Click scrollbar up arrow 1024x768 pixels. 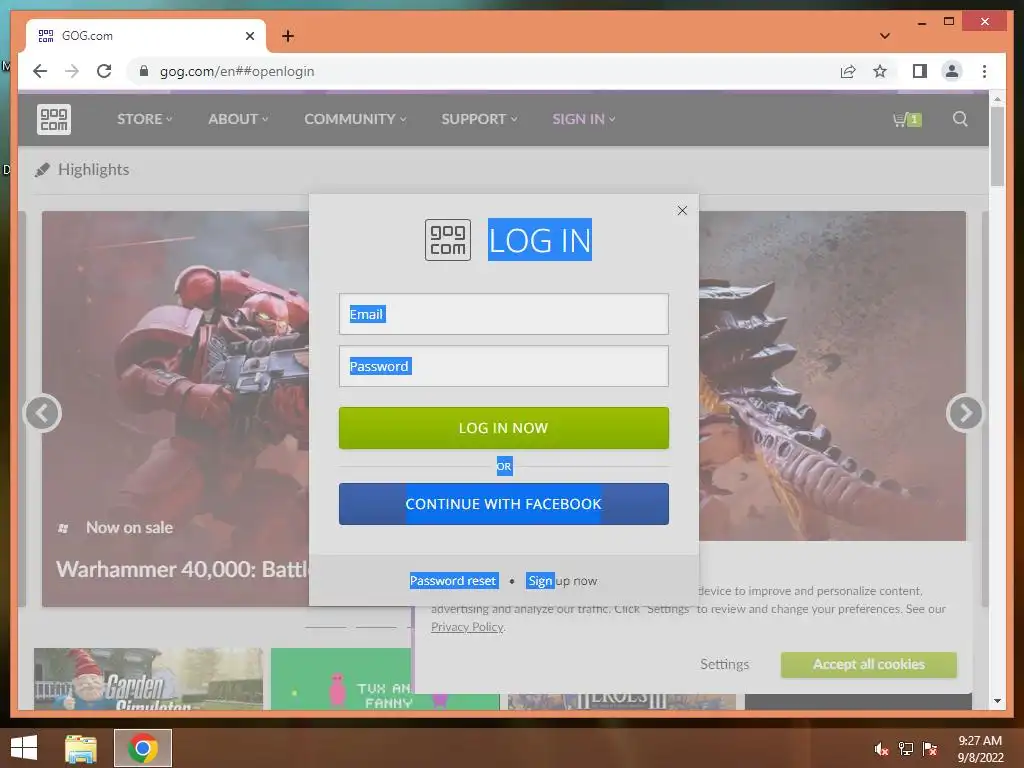point(997,99)
